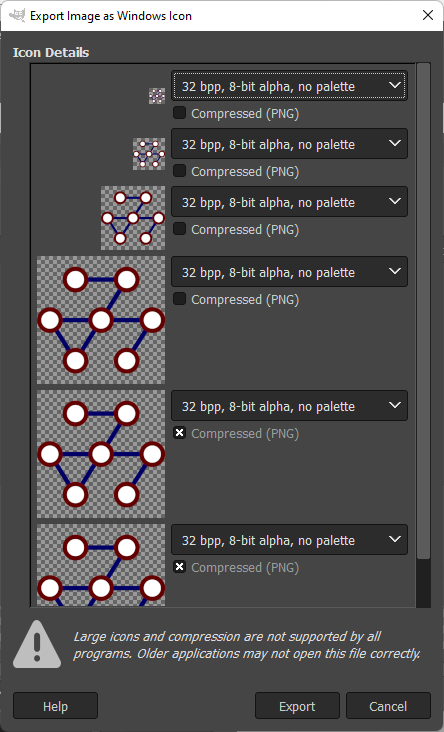This screenshot has height=732, width=444.
Task: Click the fifth large icon preview
Action: pyautogui.click(x=101, y=454)
